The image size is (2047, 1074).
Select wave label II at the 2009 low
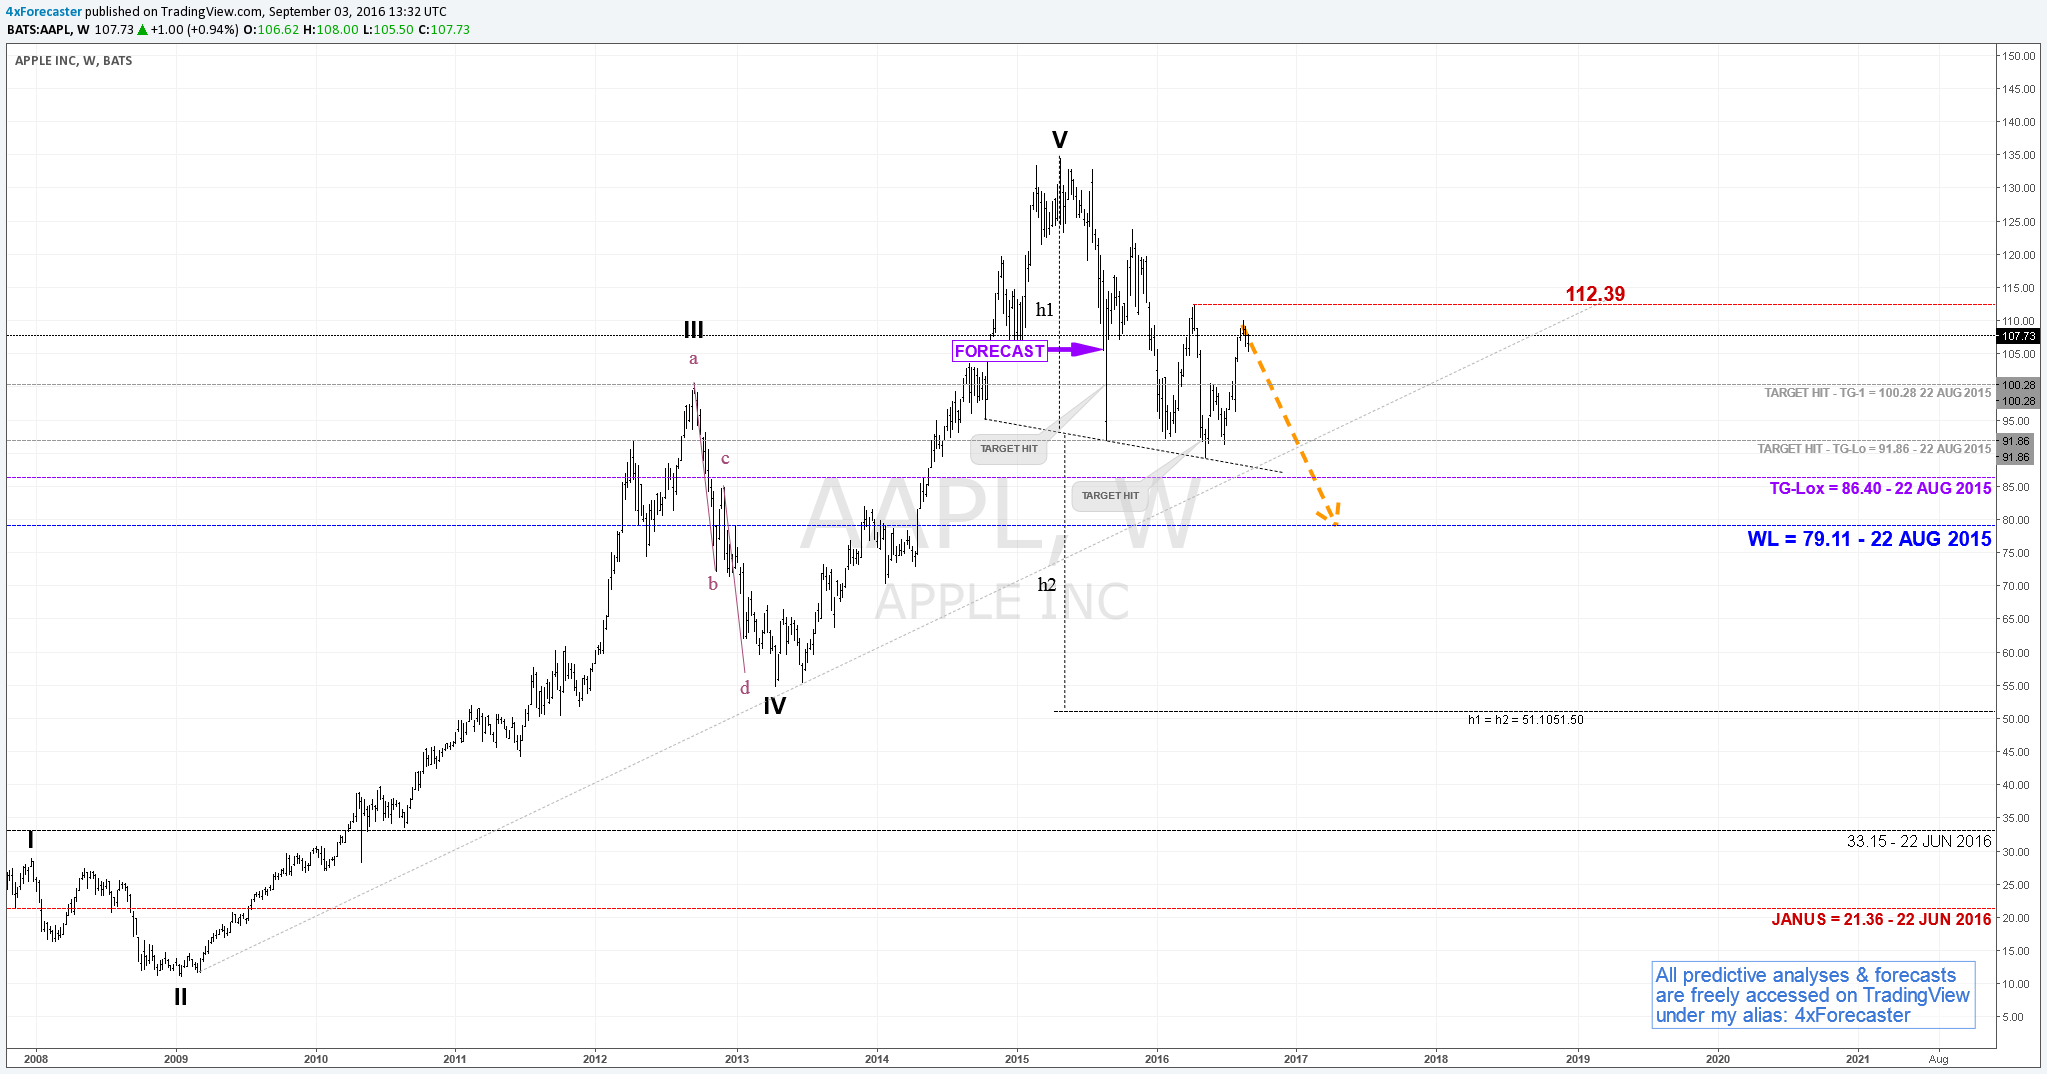[x=180, y=997]
